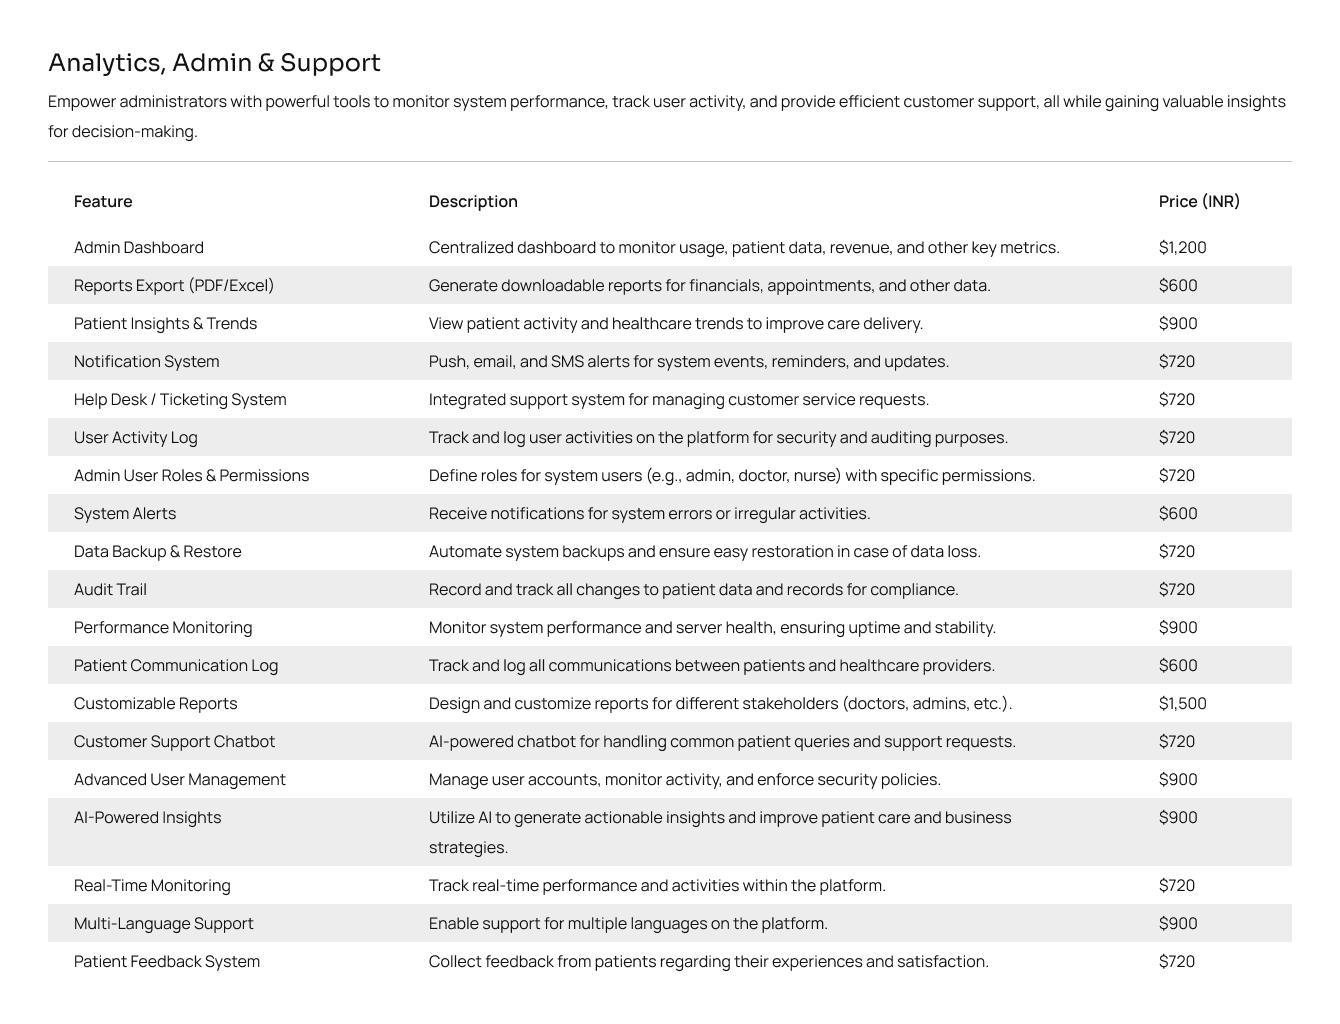Select the Data Backup & Restore row
The image size is (1340, 1024).
pyautogui.click(x=670, y=551)
